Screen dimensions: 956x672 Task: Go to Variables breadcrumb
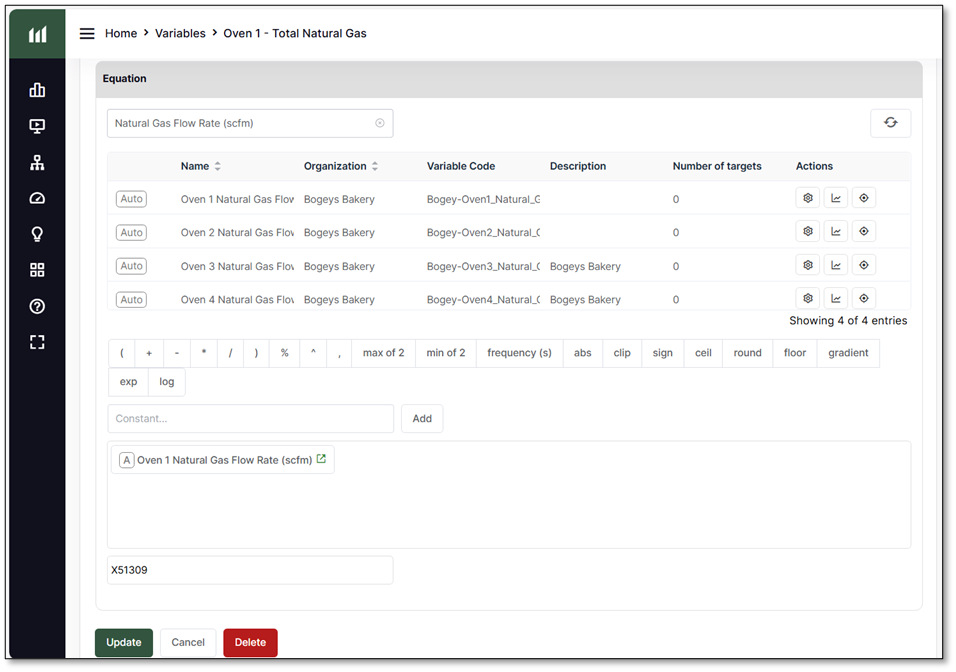click(x=180, y=34)
